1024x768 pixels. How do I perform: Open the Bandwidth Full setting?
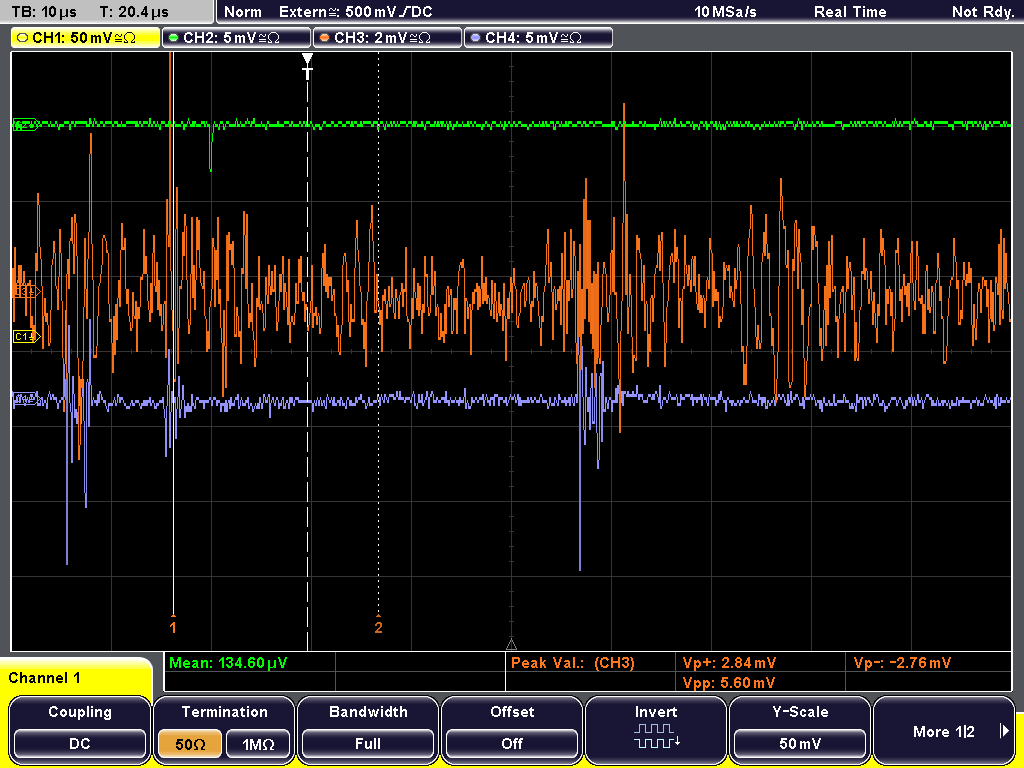[368, 744]
